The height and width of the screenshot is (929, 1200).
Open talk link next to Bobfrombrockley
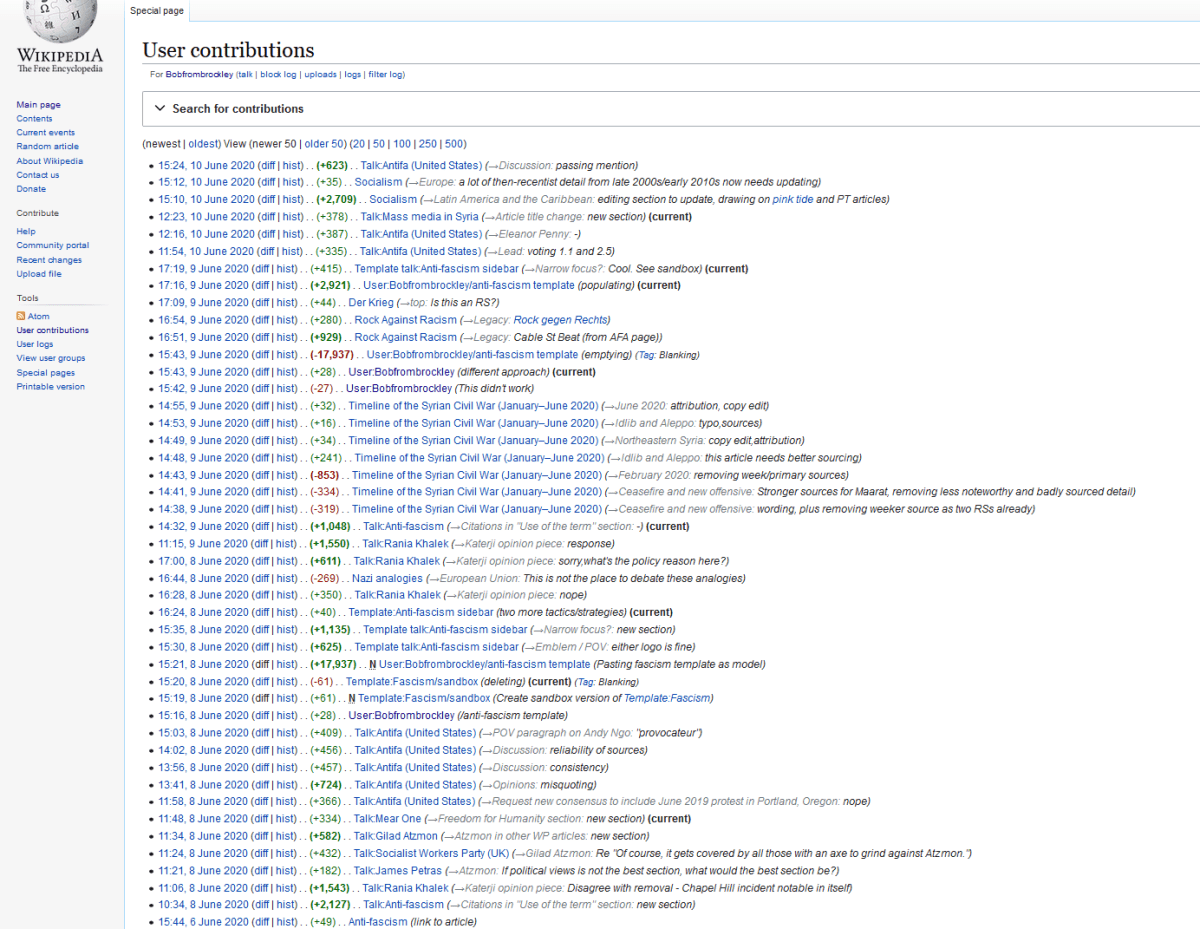pos(245,74)
